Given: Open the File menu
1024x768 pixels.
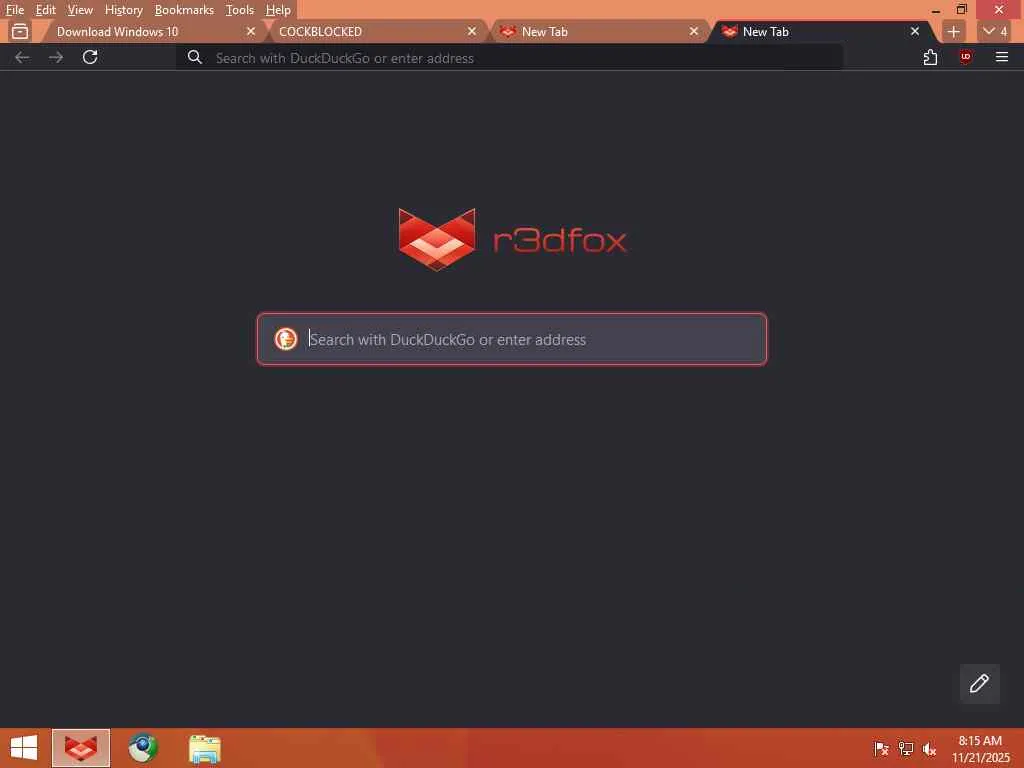Looking at the screenshot, I should [14, 10].
